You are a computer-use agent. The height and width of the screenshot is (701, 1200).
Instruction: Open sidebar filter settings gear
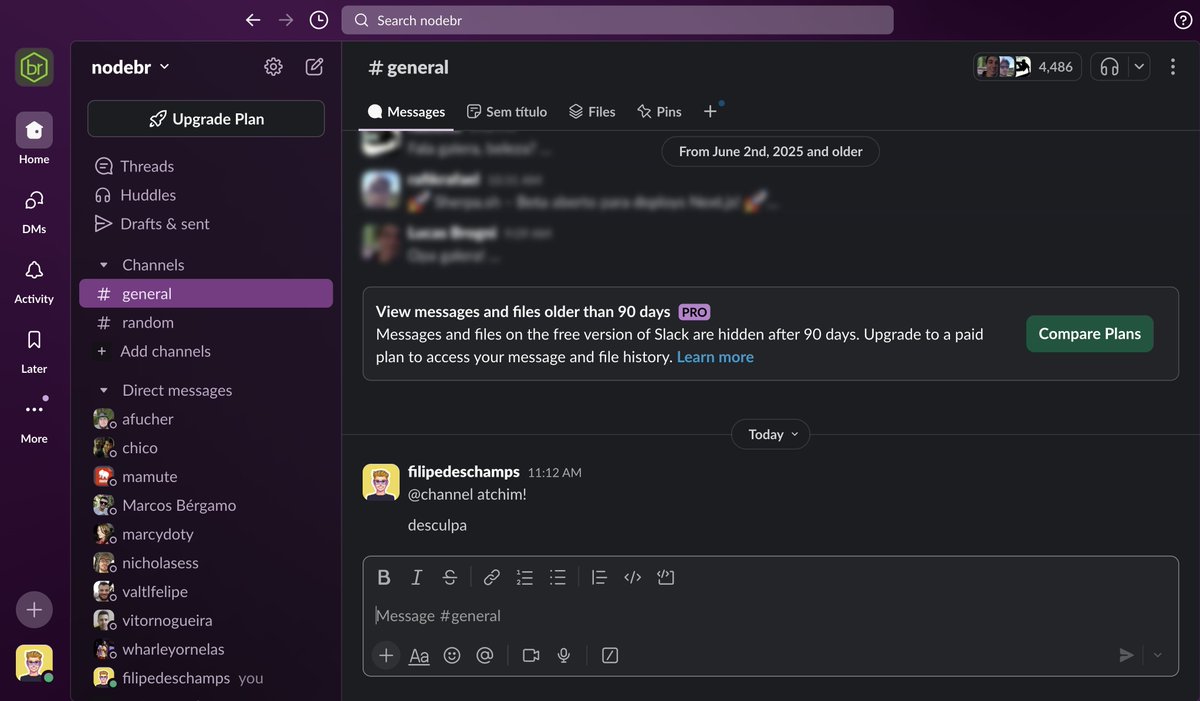click(273, 67)
